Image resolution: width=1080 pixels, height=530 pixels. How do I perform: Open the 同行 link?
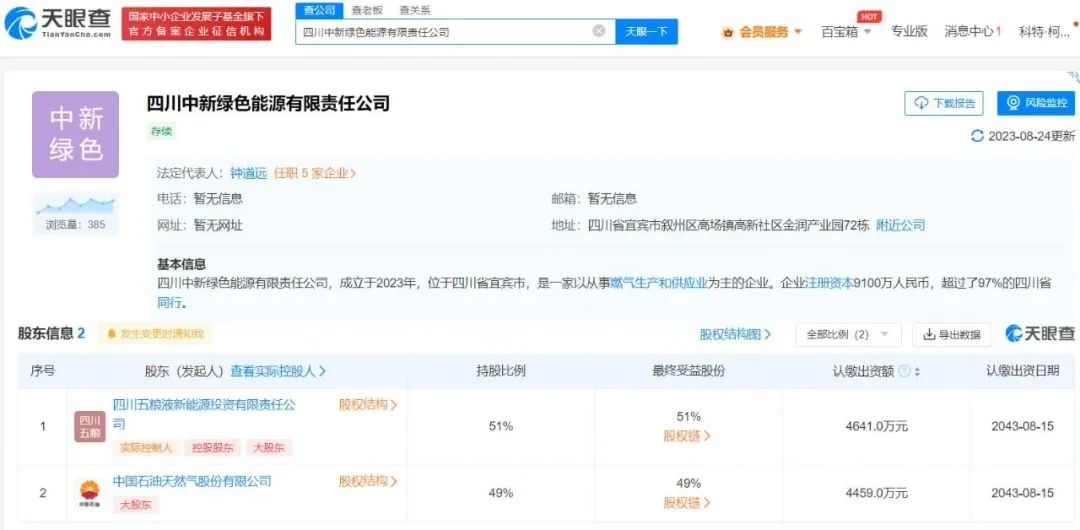[169, 303]
